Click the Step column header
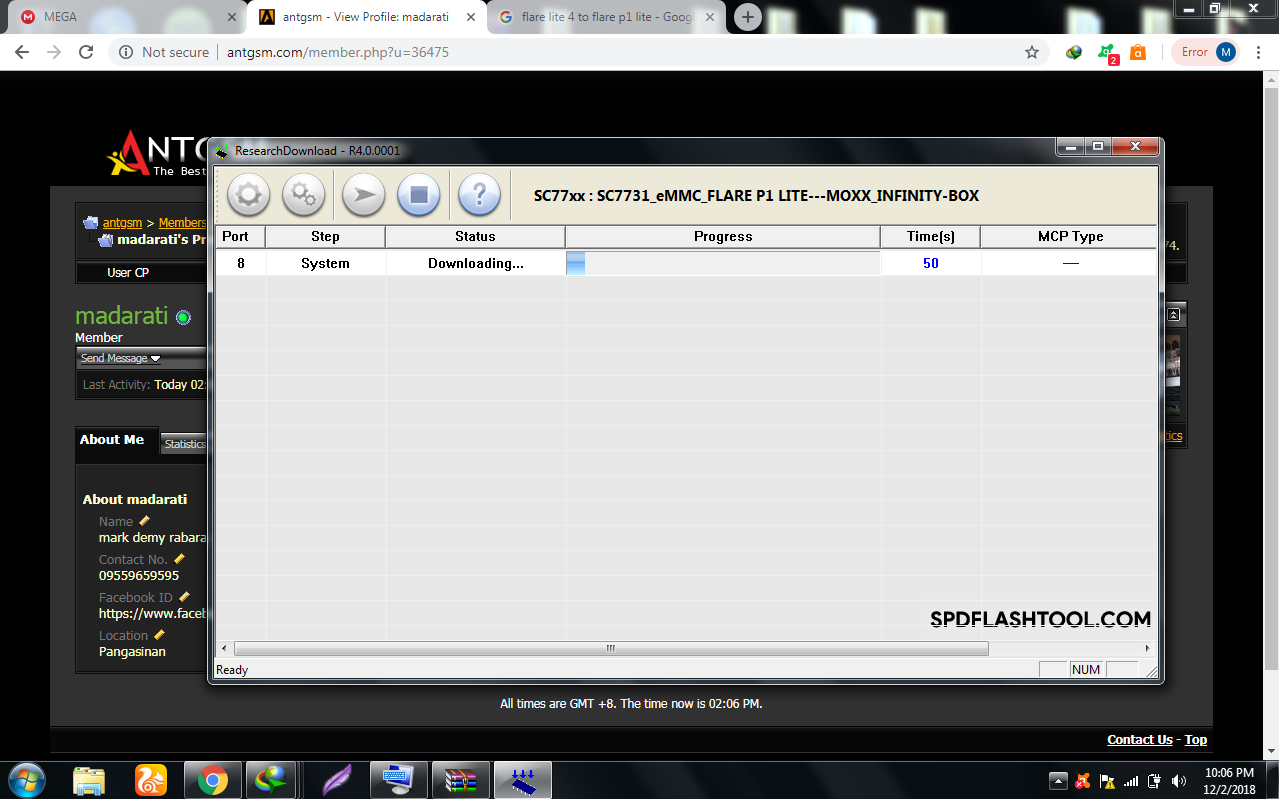 pos(325,237)
